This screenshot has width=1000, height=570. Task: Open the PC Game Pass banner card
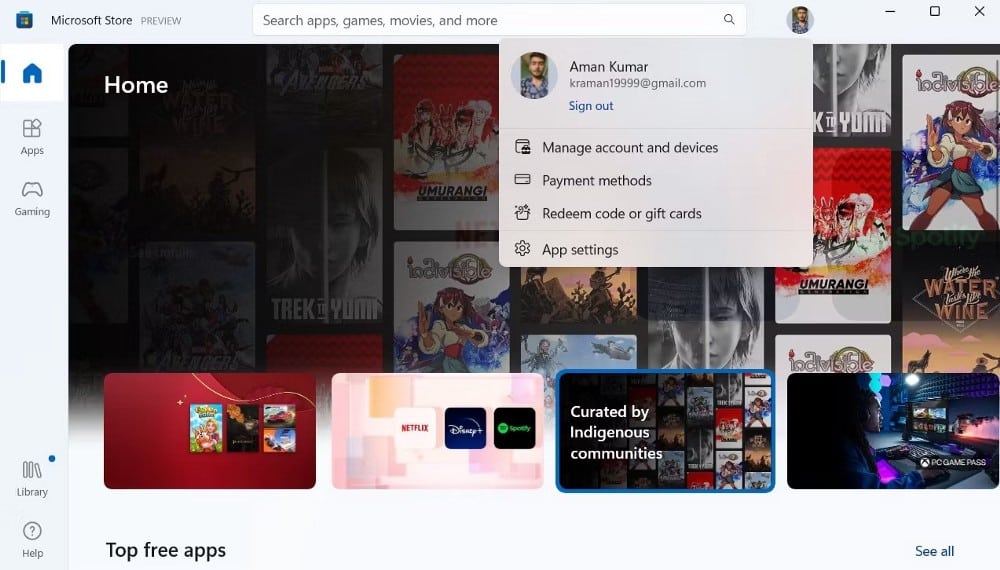893,431
